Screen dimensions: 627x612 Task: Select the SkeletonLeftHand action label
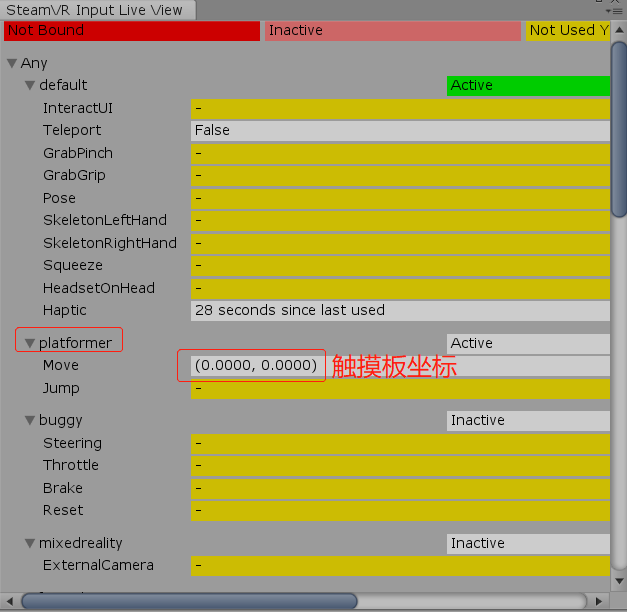tap(105, 220)
